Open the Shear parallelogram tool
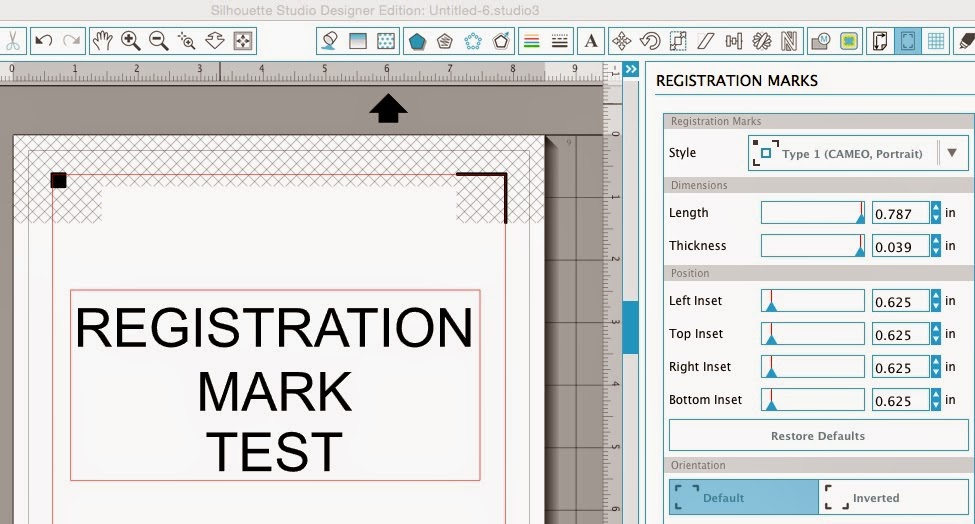The height and width of the screenshot is (524, 975). coord(706,41)
